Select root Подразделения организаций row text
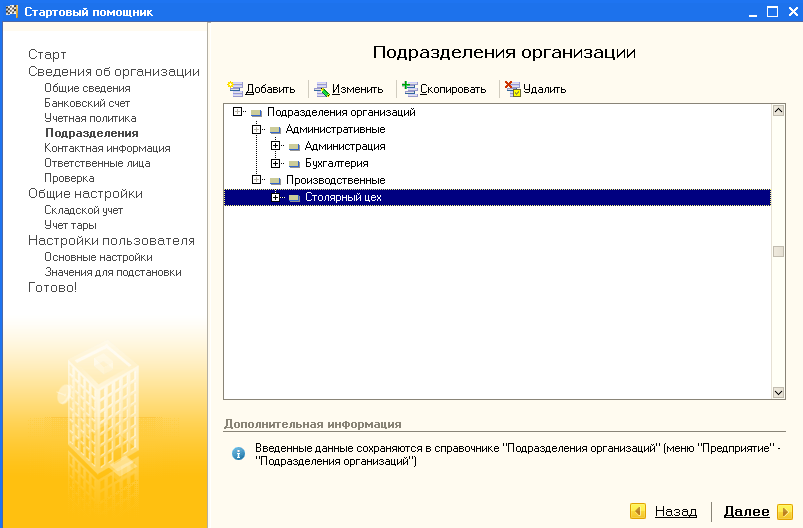This screenshot has width=803, height=528. [x=341, y=112]
